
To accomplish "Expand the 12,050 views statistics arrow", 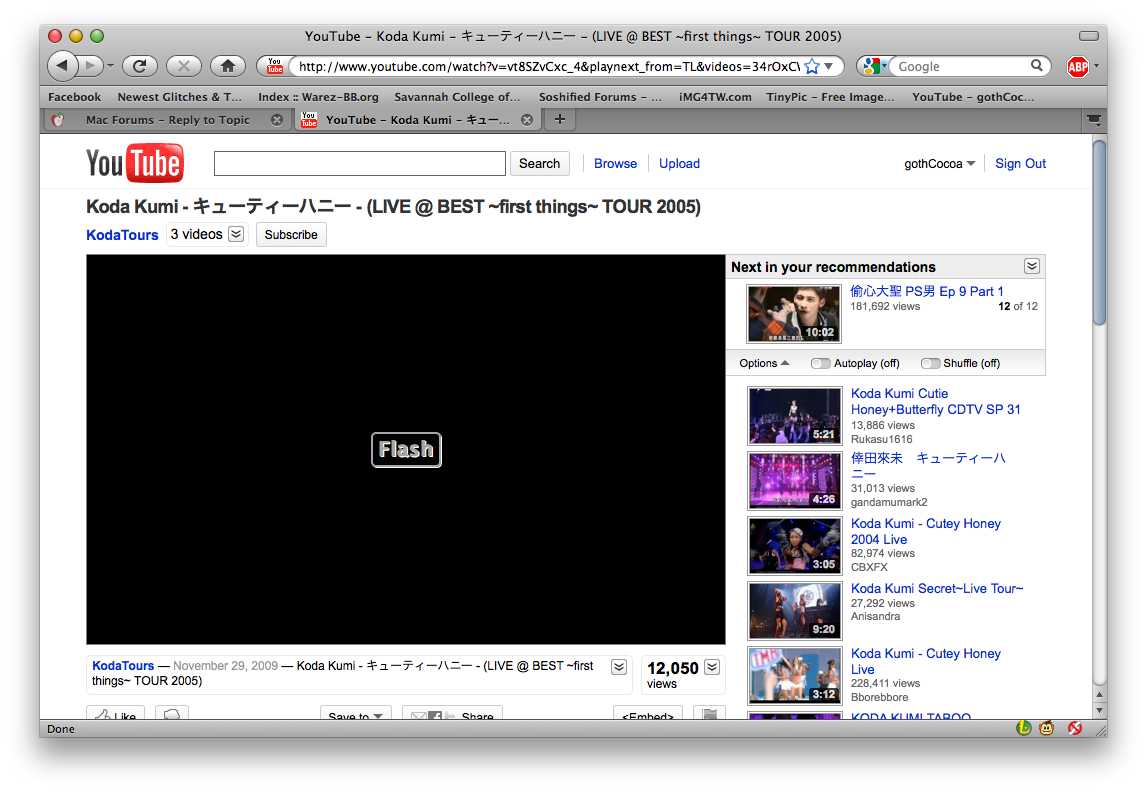I will (x=712, y=667).
